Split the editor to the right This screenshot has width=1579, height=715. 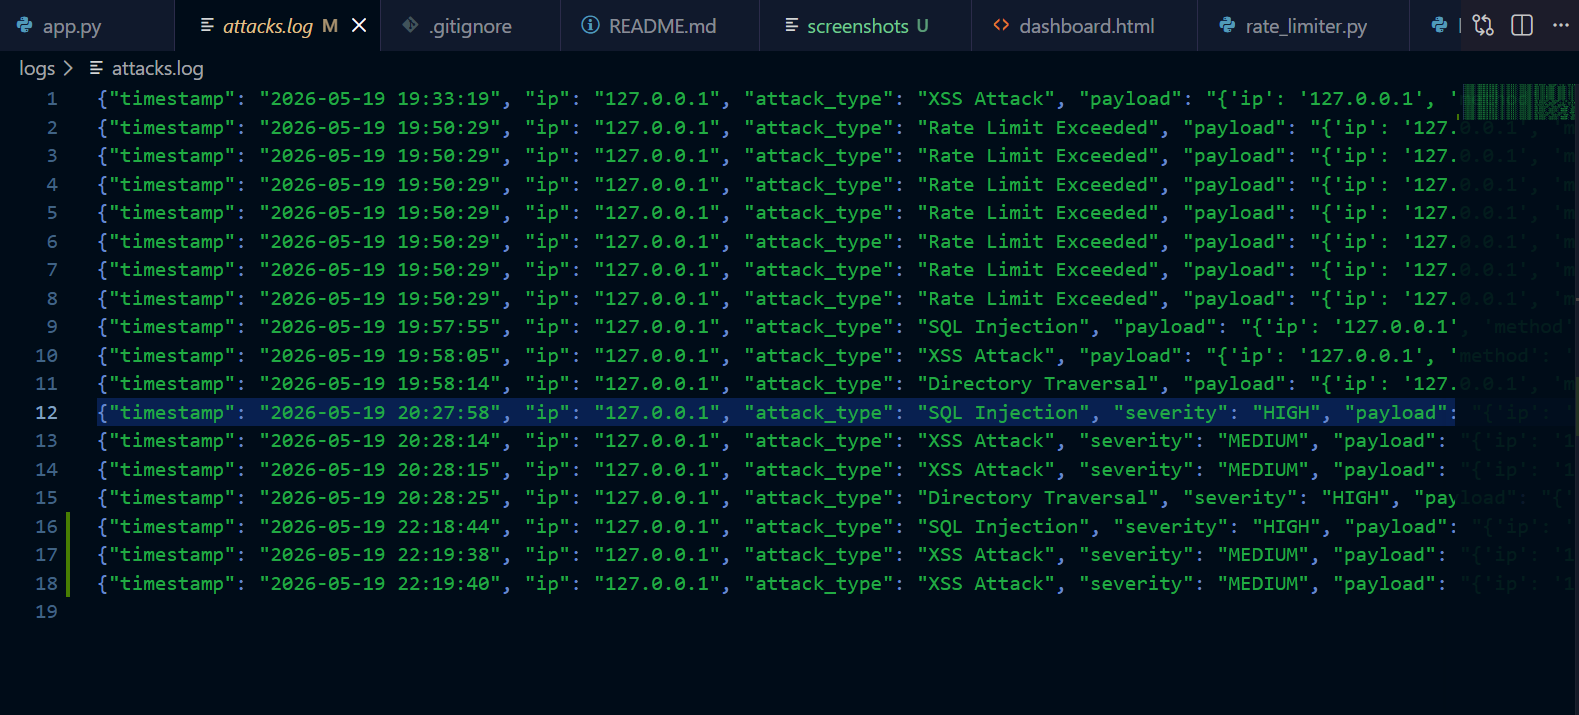tap(1522, 26)
